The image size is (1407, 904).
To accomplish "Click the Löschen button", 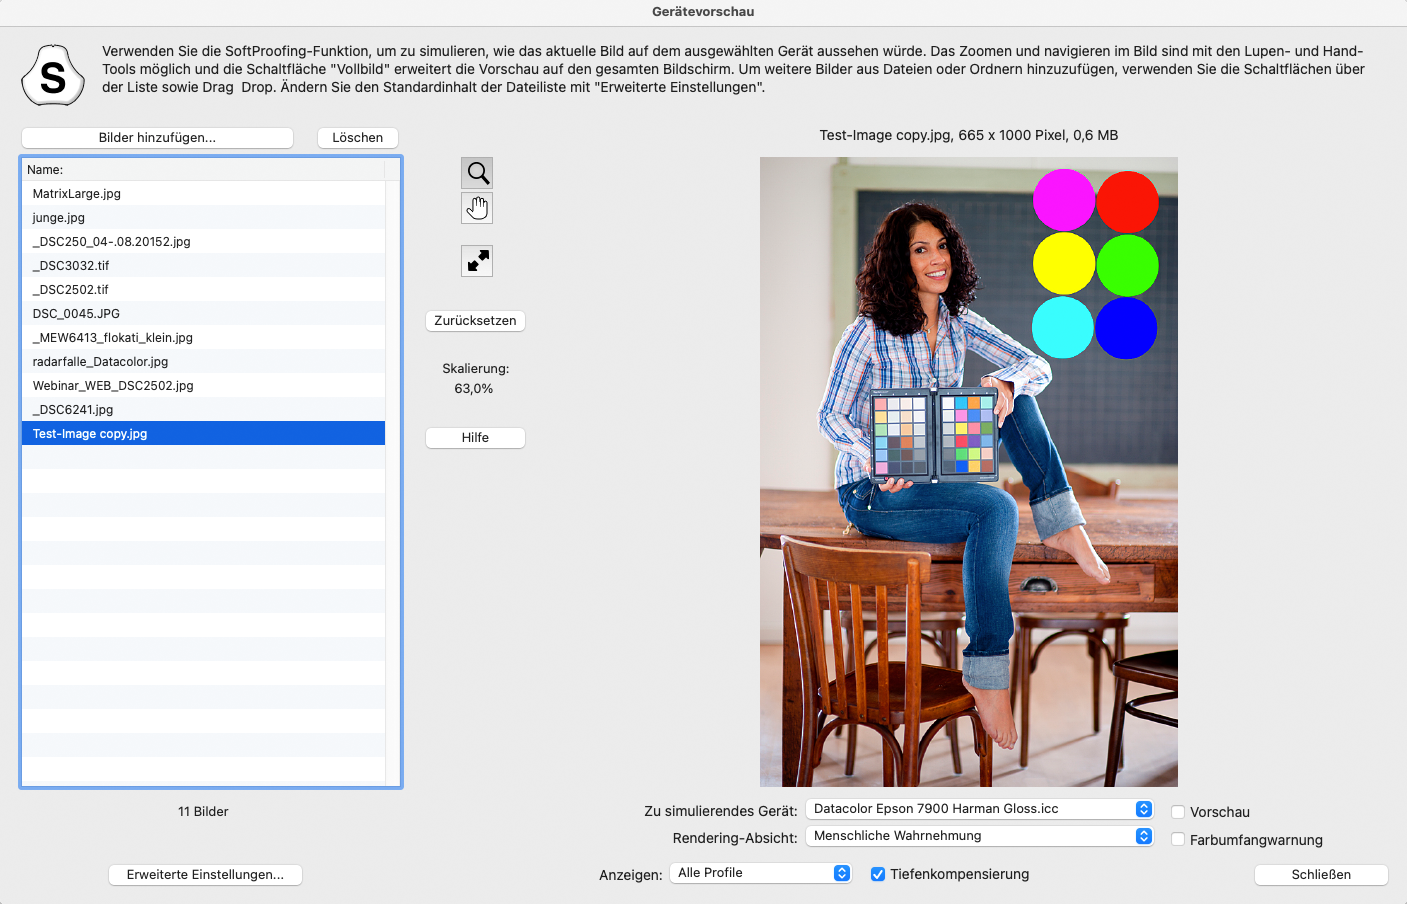I will (357, 138).
